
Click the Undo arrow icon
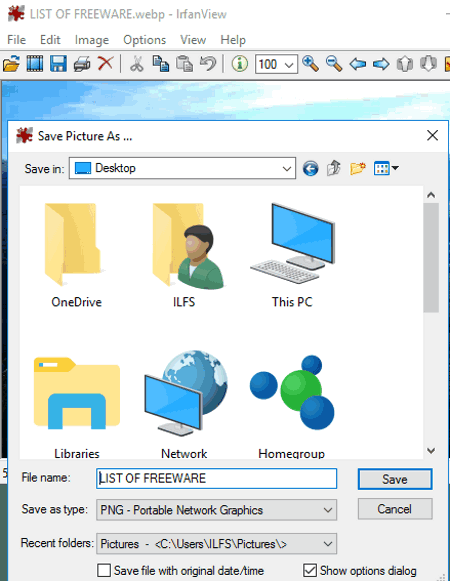pos(208,64)
